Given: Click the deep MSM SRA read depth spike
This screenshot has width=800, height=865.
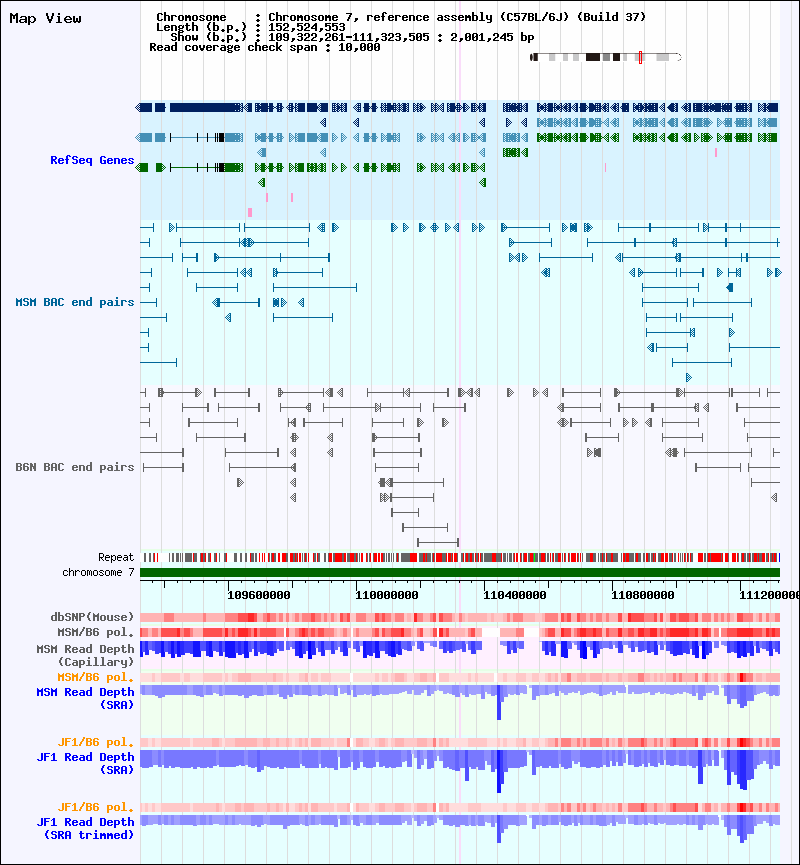Looking at the screenshot, I should pyautogui.click(x=499, y=703).
